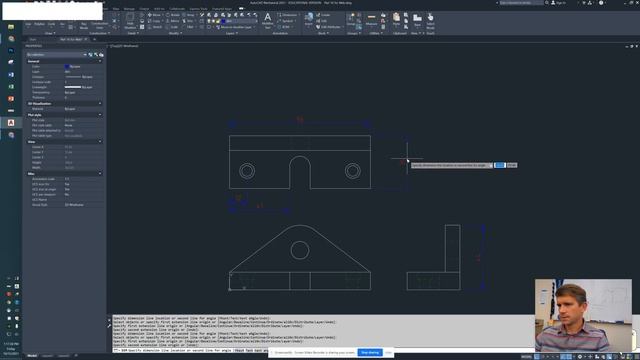The image size is (640, 360).
Task: Select the Circle draw tool
Action: [51, 24]
